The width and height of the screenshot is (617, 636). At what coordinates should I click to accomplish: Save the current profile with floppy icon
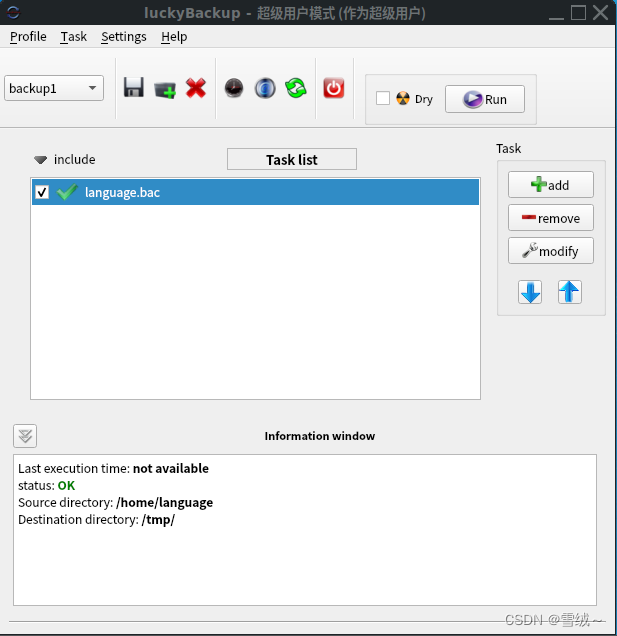click(133, 88)
